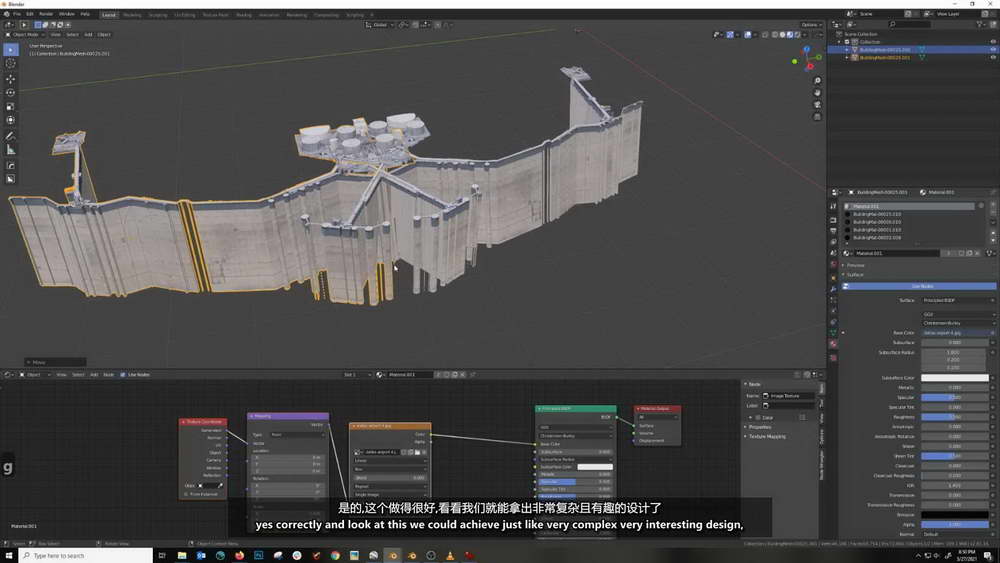
Task: Toggle camera view in the viewport
Action: pos(817,105)
